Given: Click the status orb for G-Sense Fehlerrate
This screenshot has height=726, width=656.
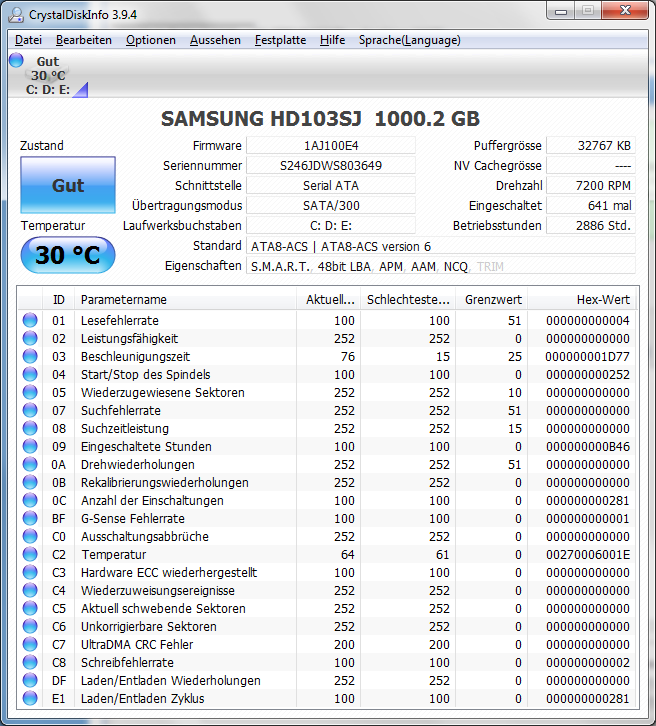Looking at the screenshot, I should pos(30,519).
